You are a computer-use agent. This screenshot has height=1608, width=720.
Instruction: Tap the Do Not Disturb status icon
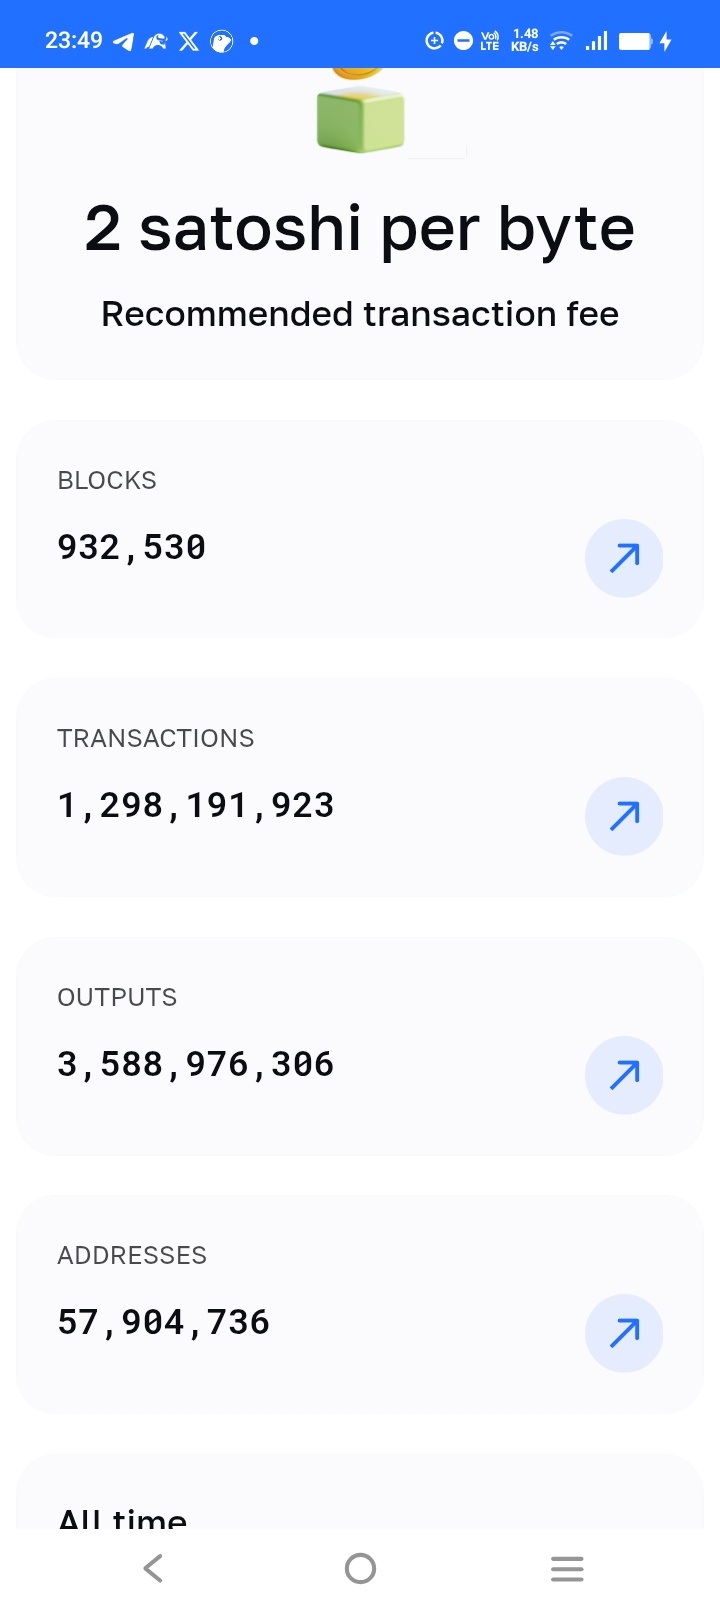tap(463, 41)
